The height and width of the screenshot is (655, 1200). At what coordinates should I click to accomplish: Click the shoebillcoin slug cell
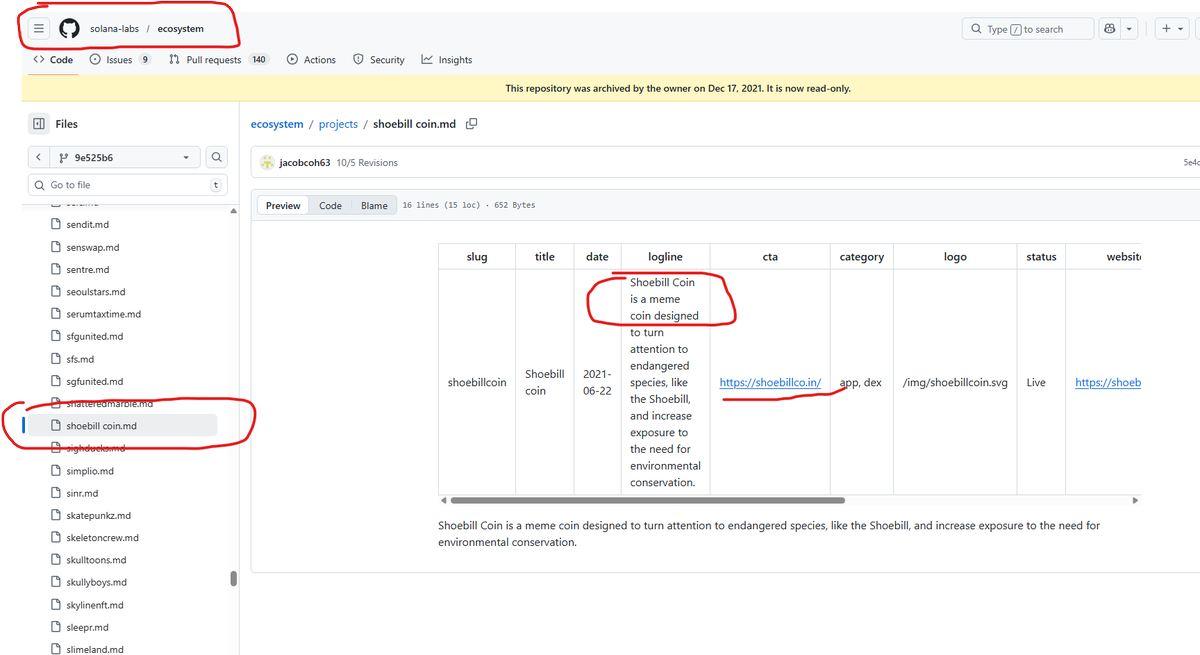point(477,383)
